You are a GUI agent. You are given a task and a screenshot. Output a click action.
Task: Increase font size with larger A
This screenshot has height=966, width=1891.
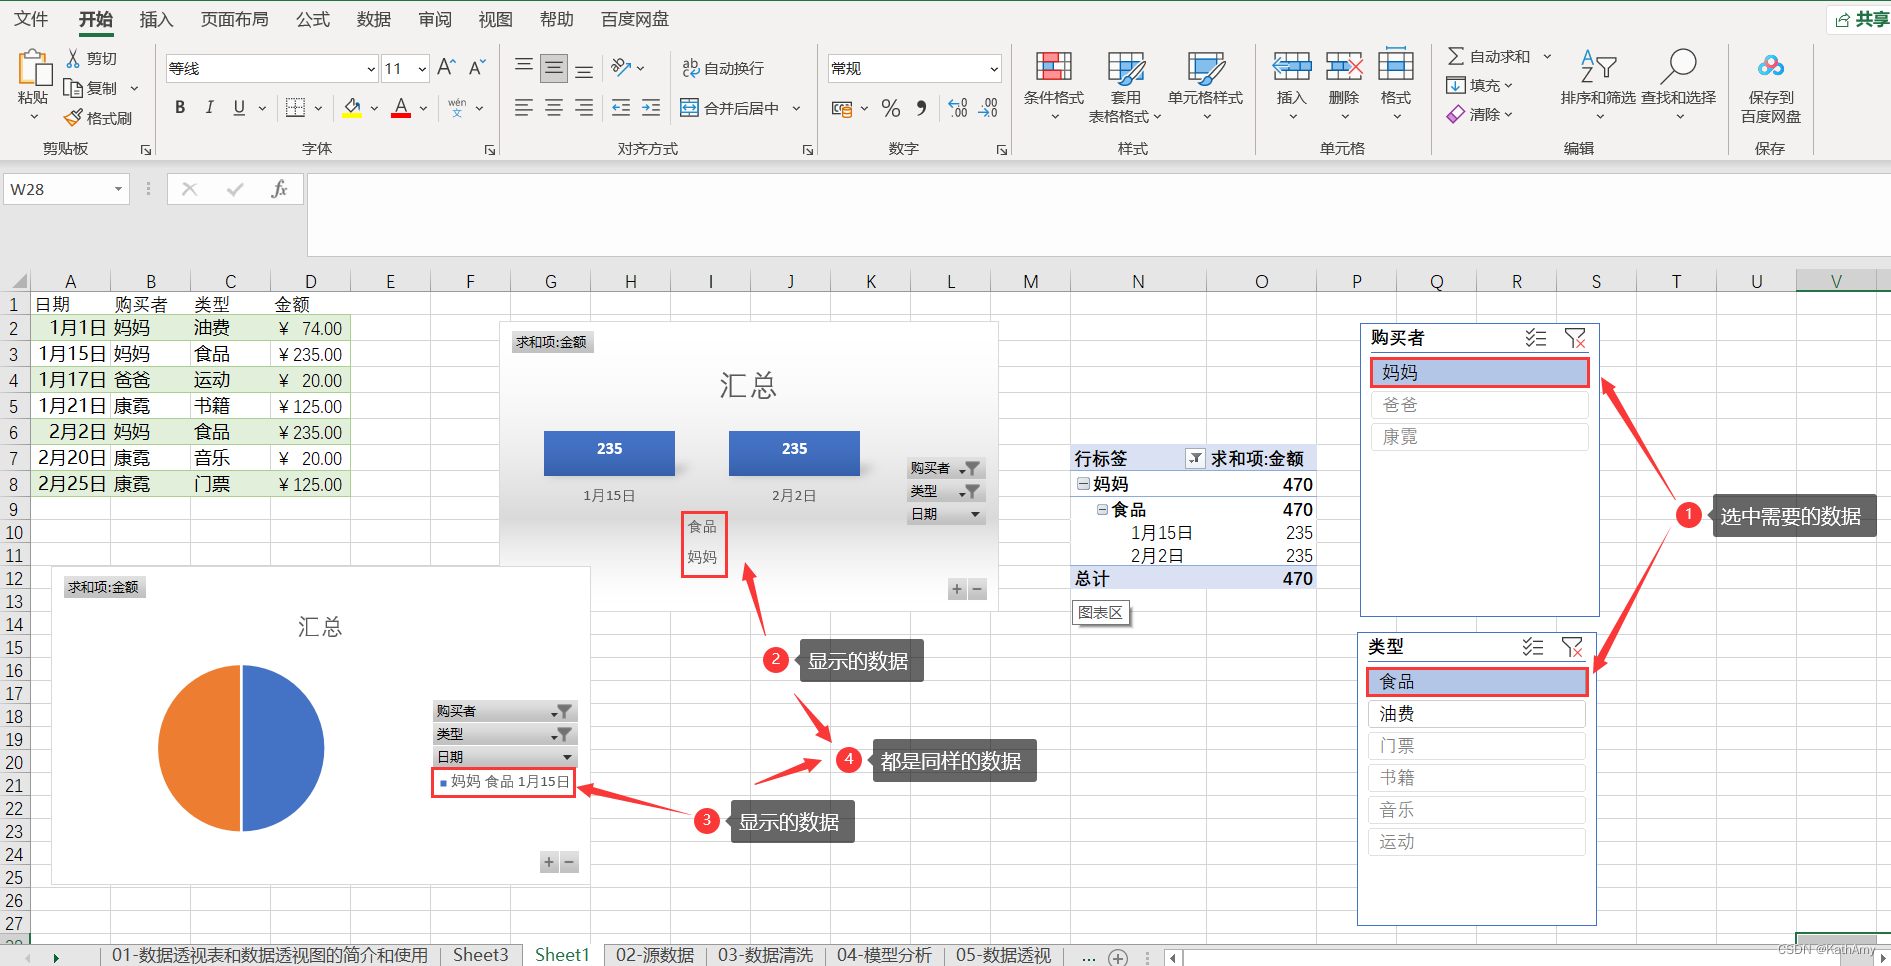tap(446, 67)
